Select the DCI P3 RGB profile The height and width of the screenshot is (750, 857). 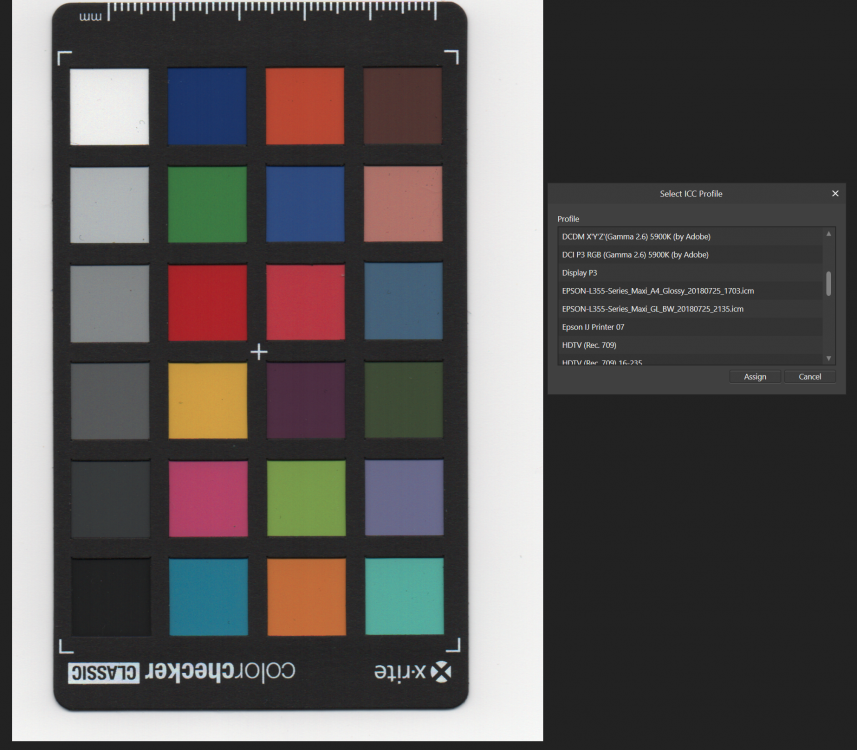pos(636,255)
